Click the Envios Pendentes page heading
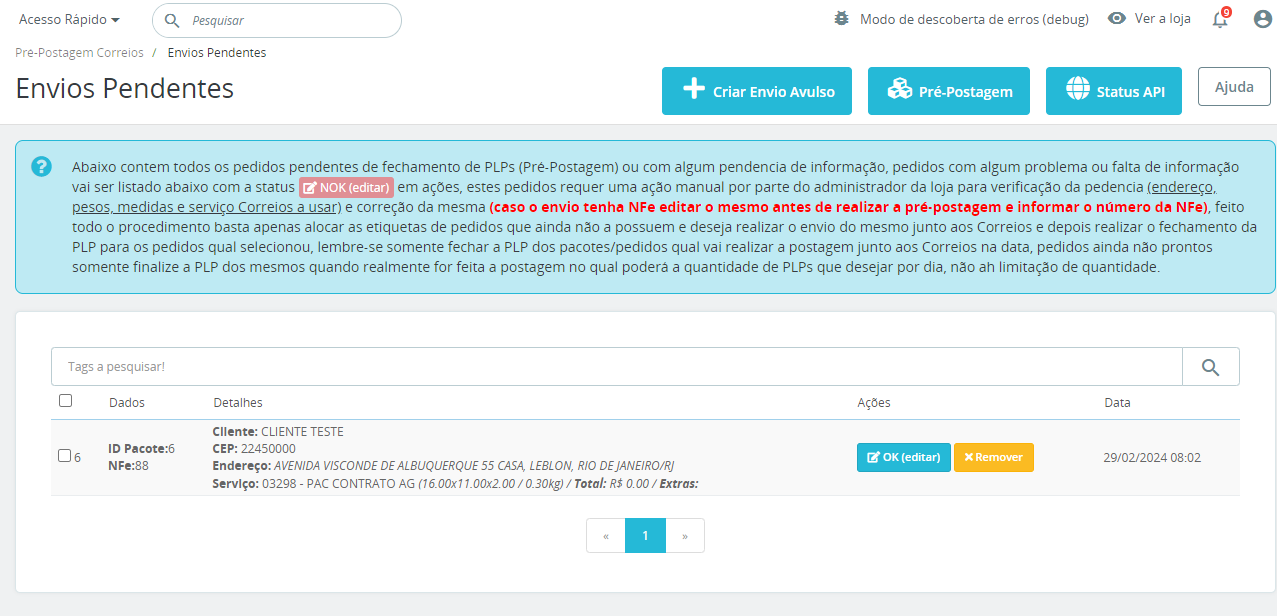 [125, 88]
